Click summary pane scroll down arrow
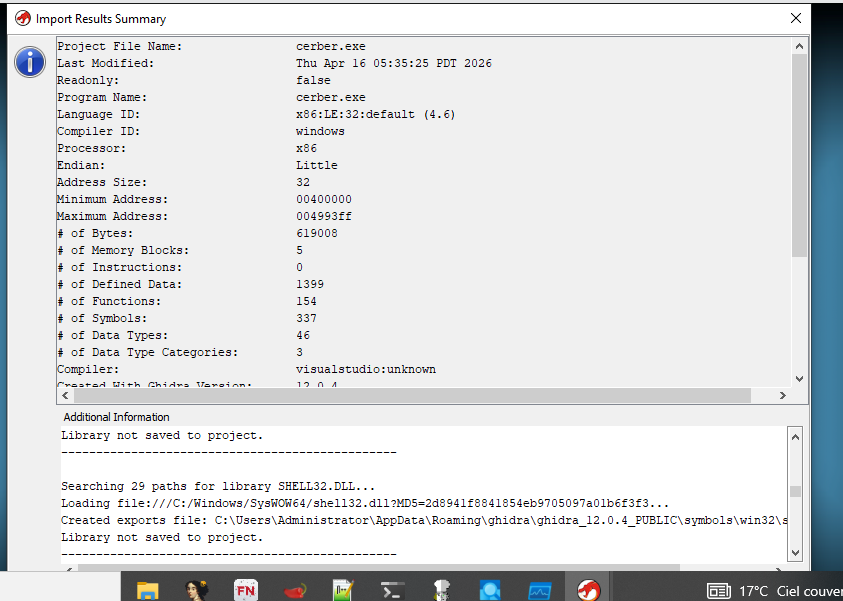 coord(799,378)
